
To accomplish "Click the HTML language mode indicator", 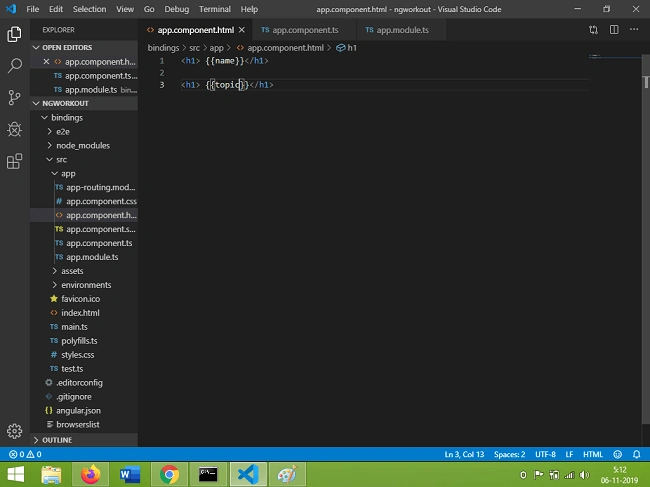I will pyautogui.click(x=593, y=454).
